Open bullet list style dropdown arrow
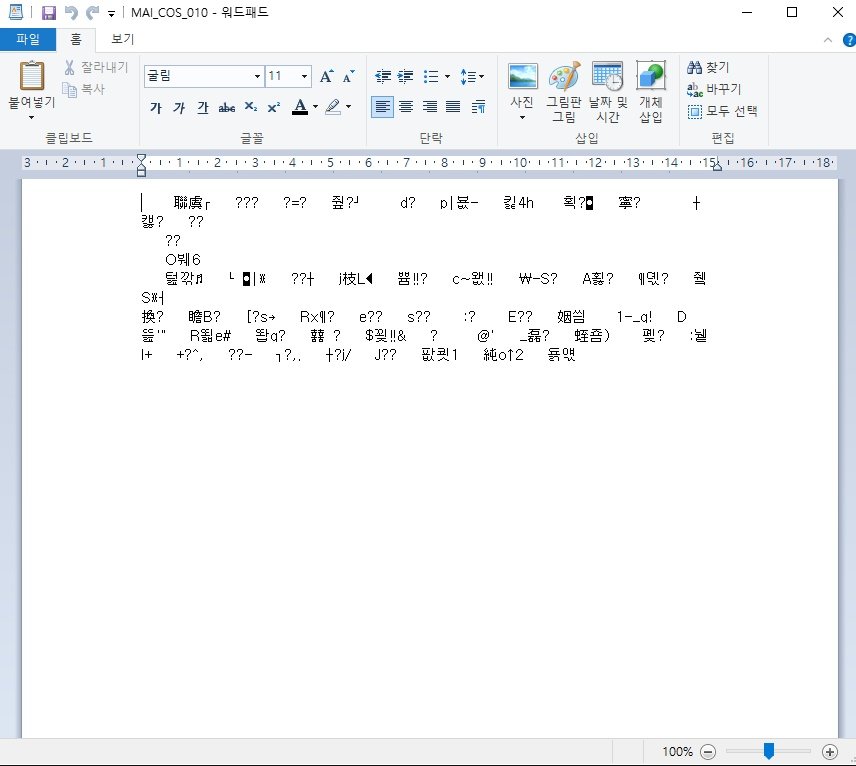This screenshot has height=766, width=856. coord(447,76)
